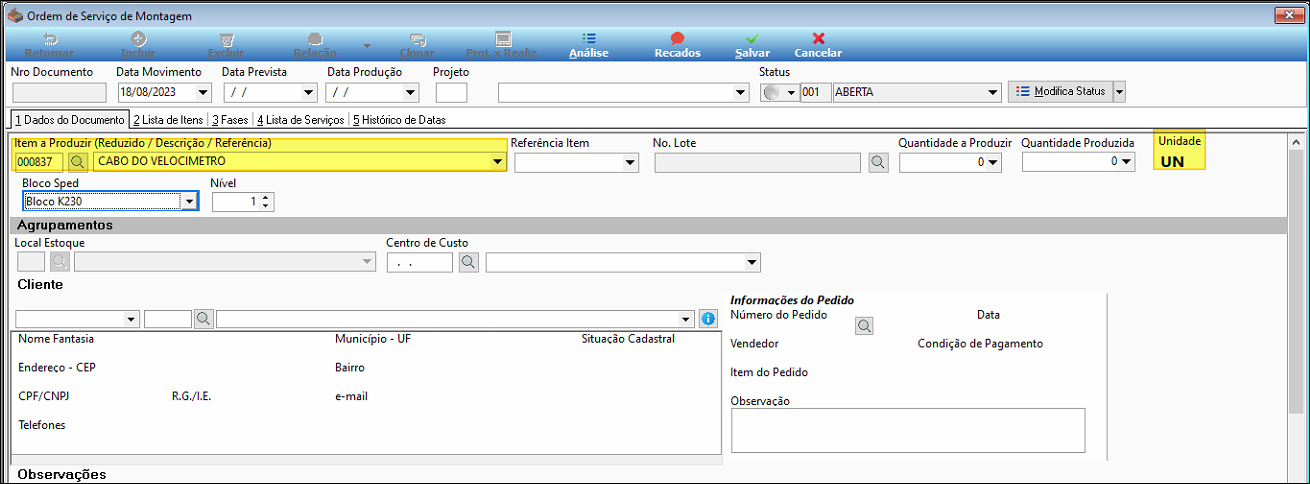Click the item code field 000837
The height and width of the screenshot is (484, 1310).
(x=40, y=161)
